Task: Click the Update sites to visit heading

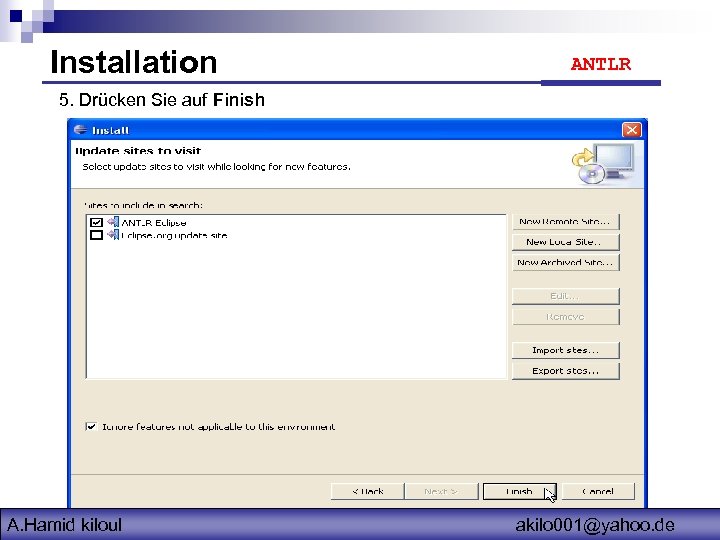Action: (138, 151)
